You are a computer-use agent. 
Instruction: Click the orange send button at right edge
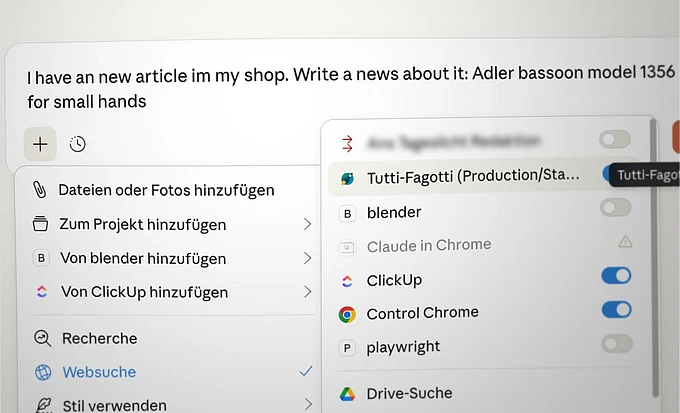(x=676, y=137)
